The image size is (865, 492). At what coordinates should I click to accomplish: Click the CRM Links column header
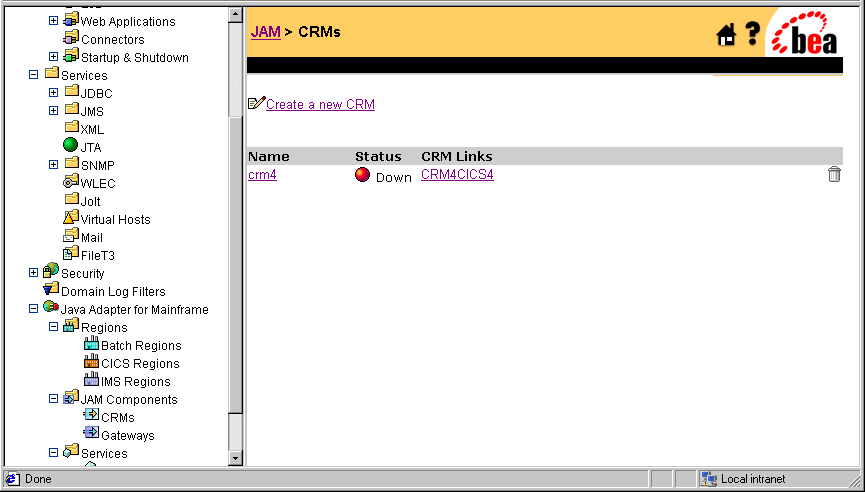pyautogui.click(x=457, y=156)
